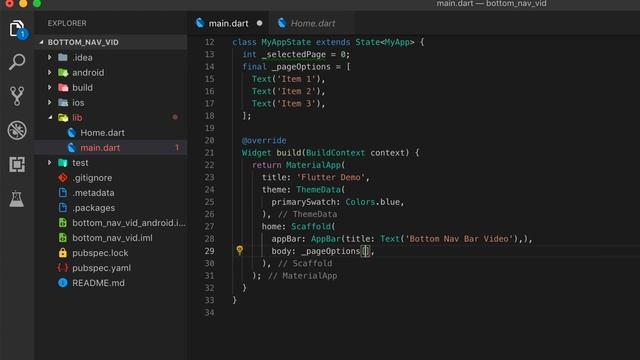
Task: Click the Dart icon on the Home.dart tab
Action: pos(282,23)
